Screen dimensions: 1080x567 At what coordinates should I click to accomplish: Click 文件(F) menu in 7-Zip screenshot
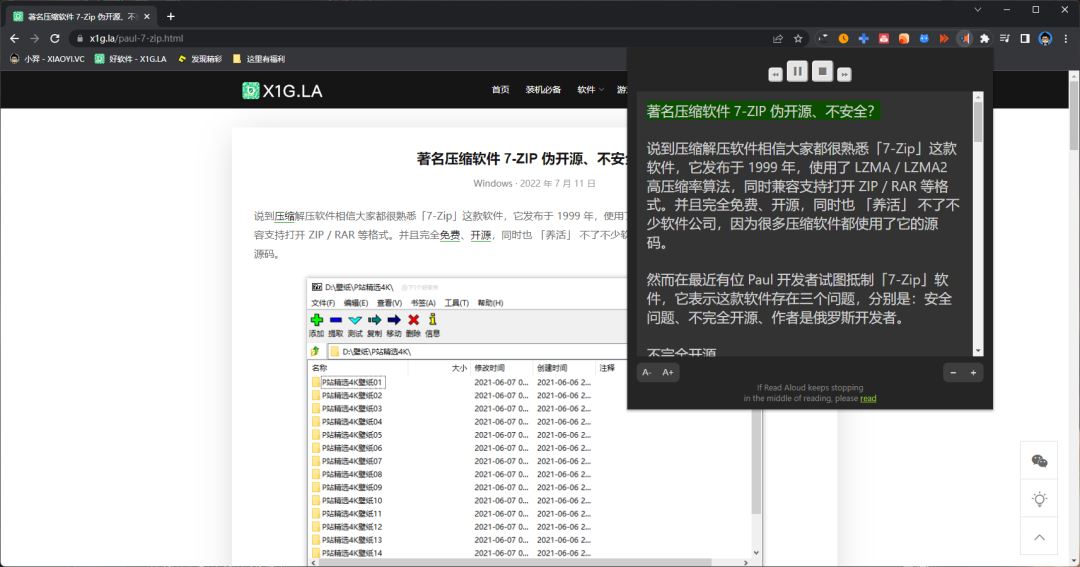point(322,303)
